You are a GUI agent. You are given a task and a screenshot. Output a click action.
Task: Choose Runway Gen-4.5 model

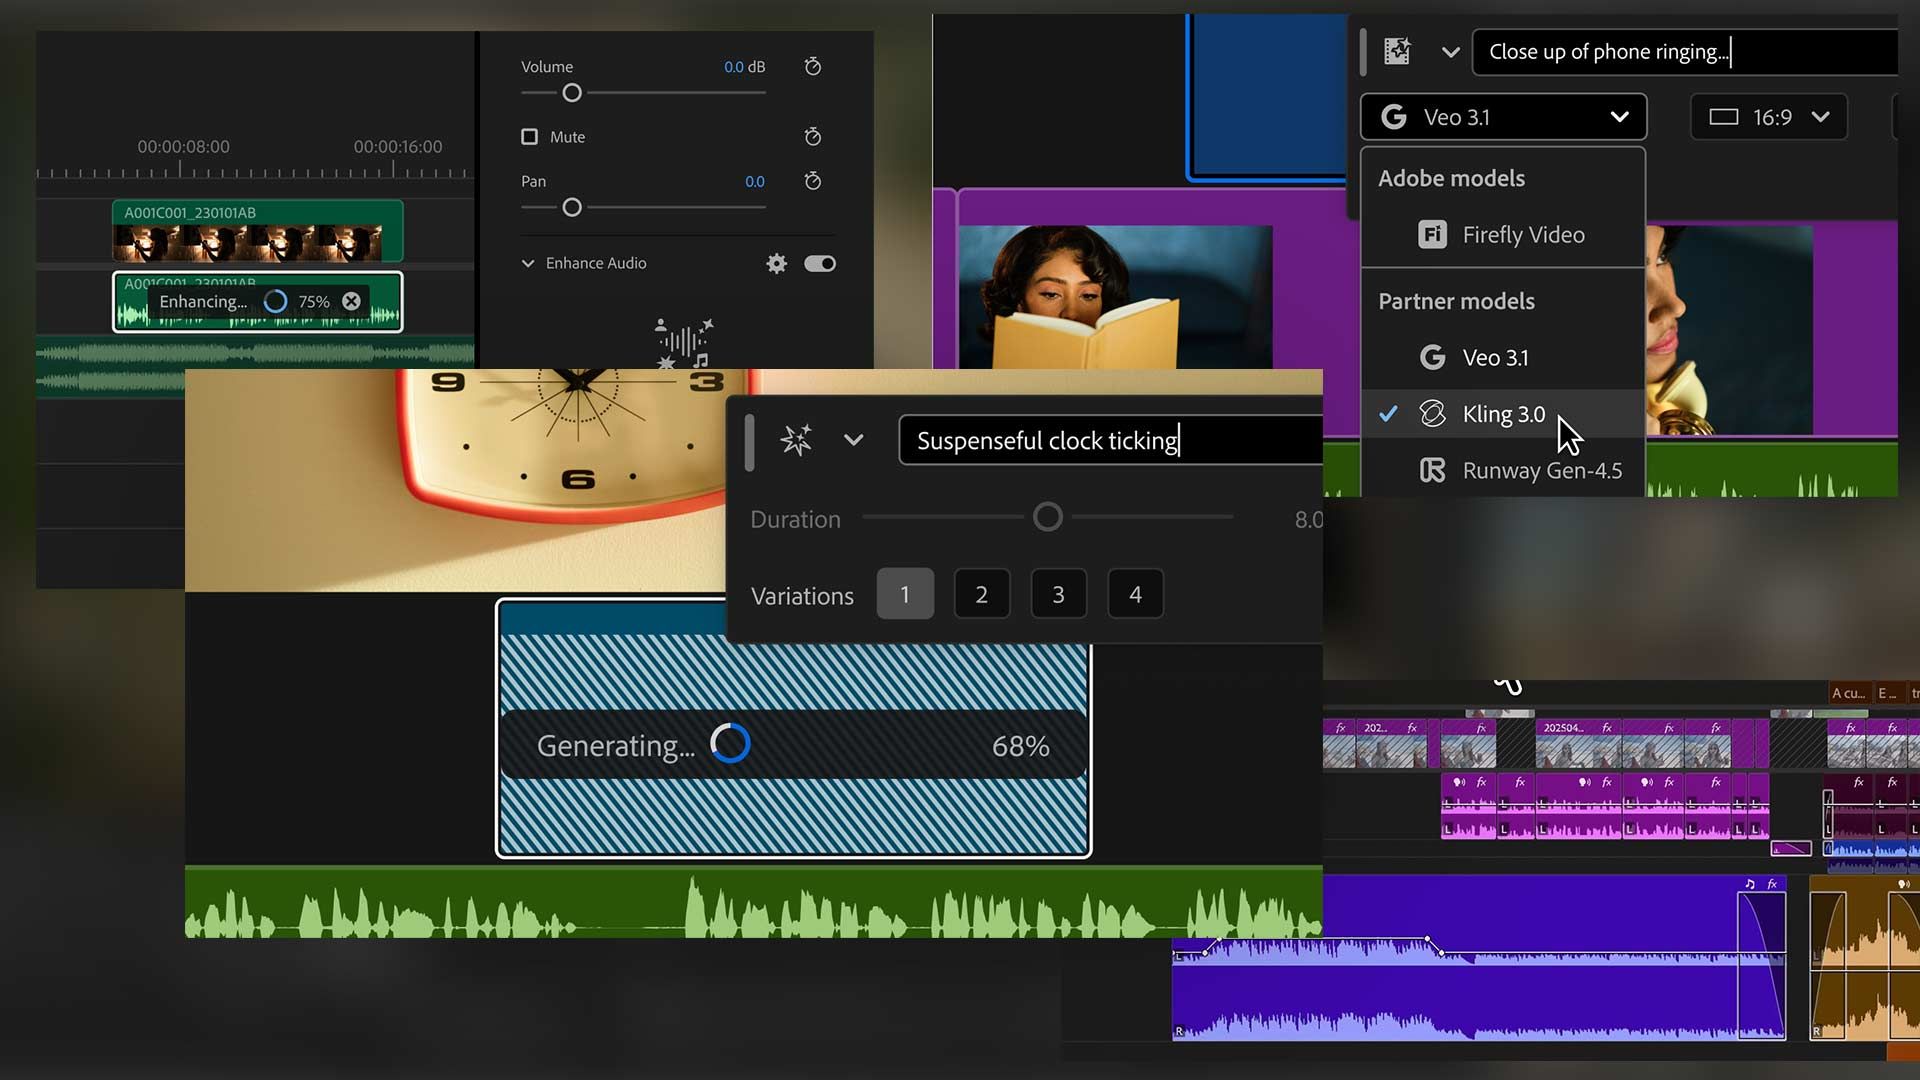coord(1503,470)
